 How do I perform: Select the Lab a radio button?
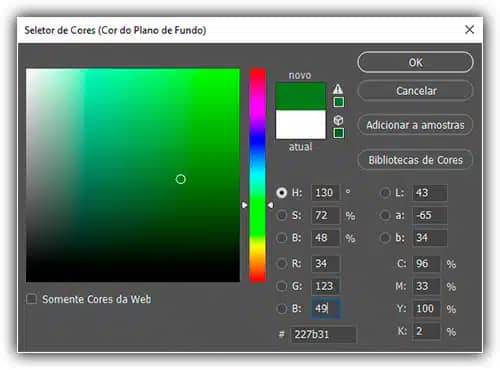tap(385, 215)
